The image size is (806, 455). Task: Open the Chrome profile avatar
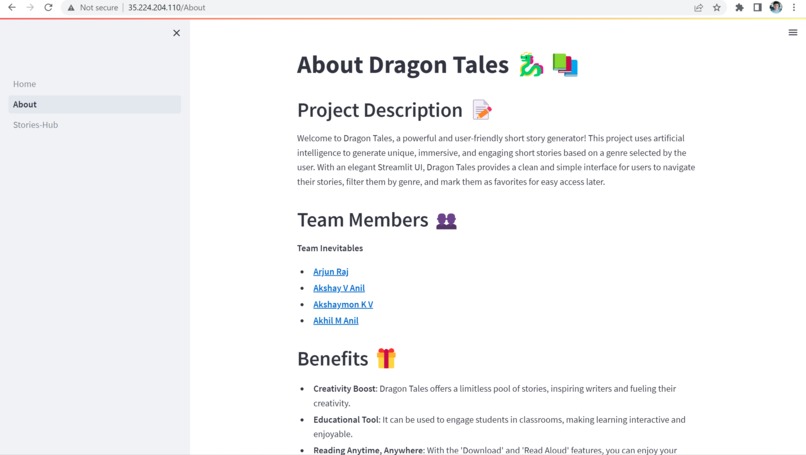click(x=776, y=7)
